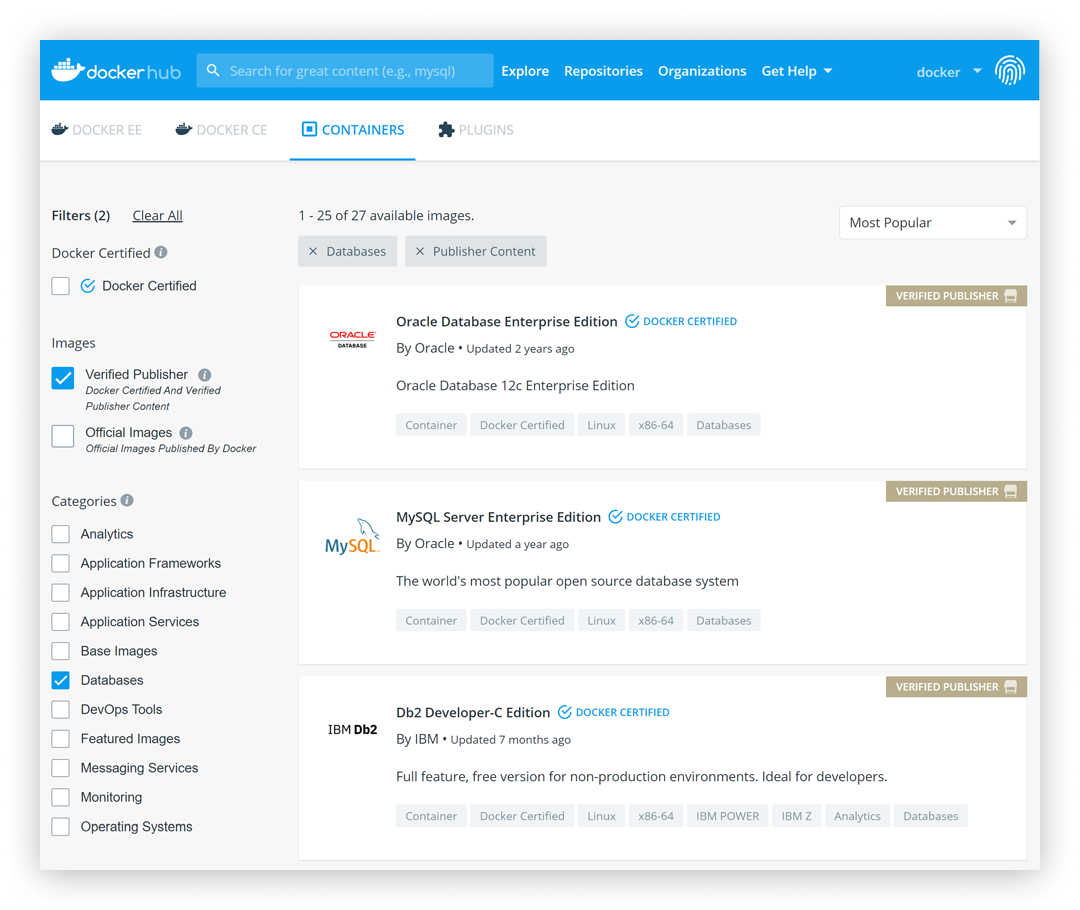Tick the Analytics category checkbox
The image size is (1080, 910).
pyautogui.click(x=61, y=534)
